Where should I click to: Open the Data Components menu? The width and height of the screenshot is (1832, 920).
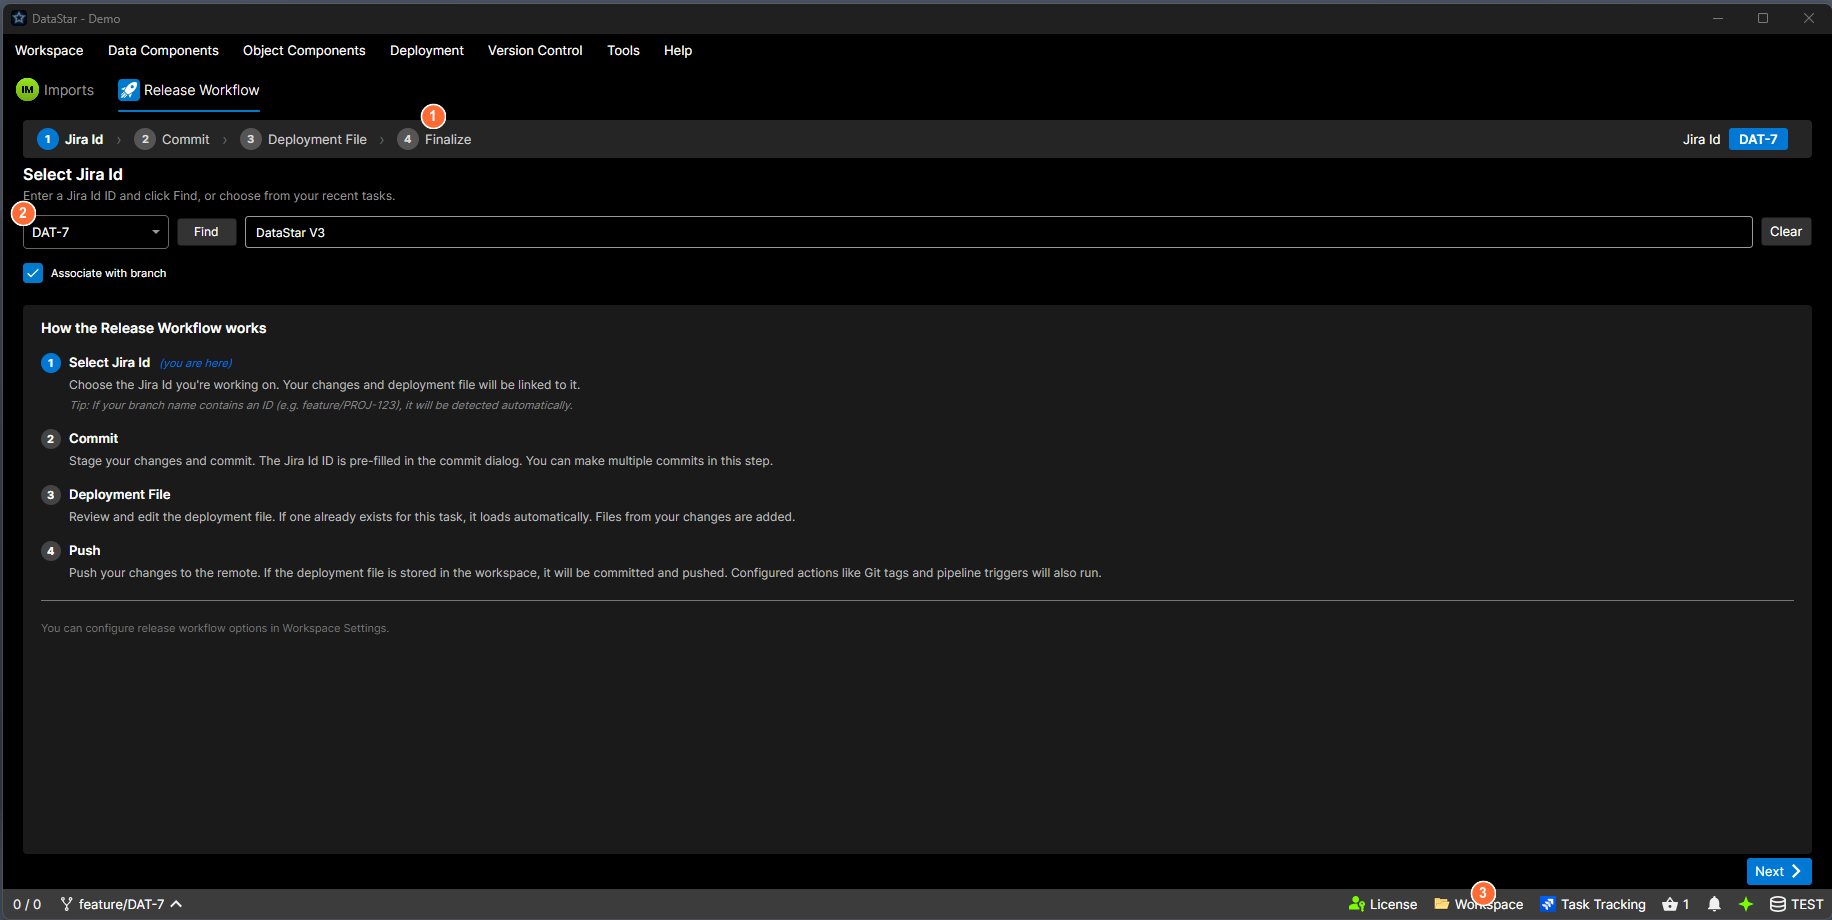163,50
